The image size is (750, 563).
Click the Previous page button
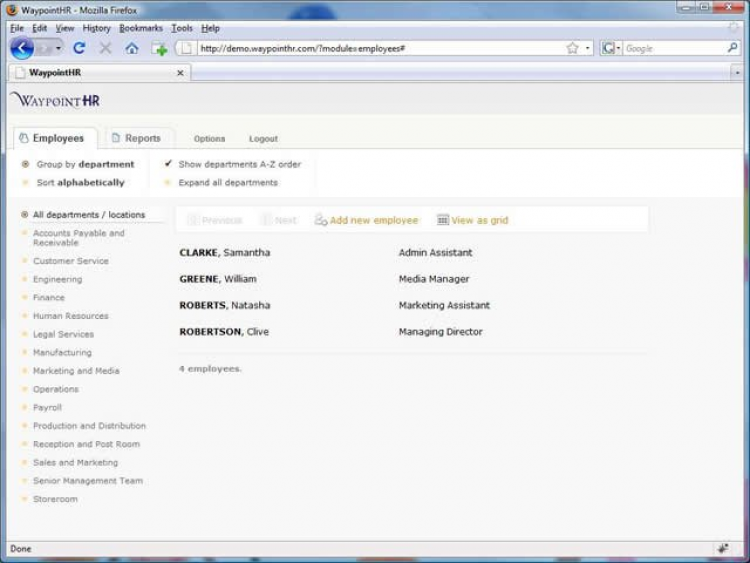[x=216, y=220]
